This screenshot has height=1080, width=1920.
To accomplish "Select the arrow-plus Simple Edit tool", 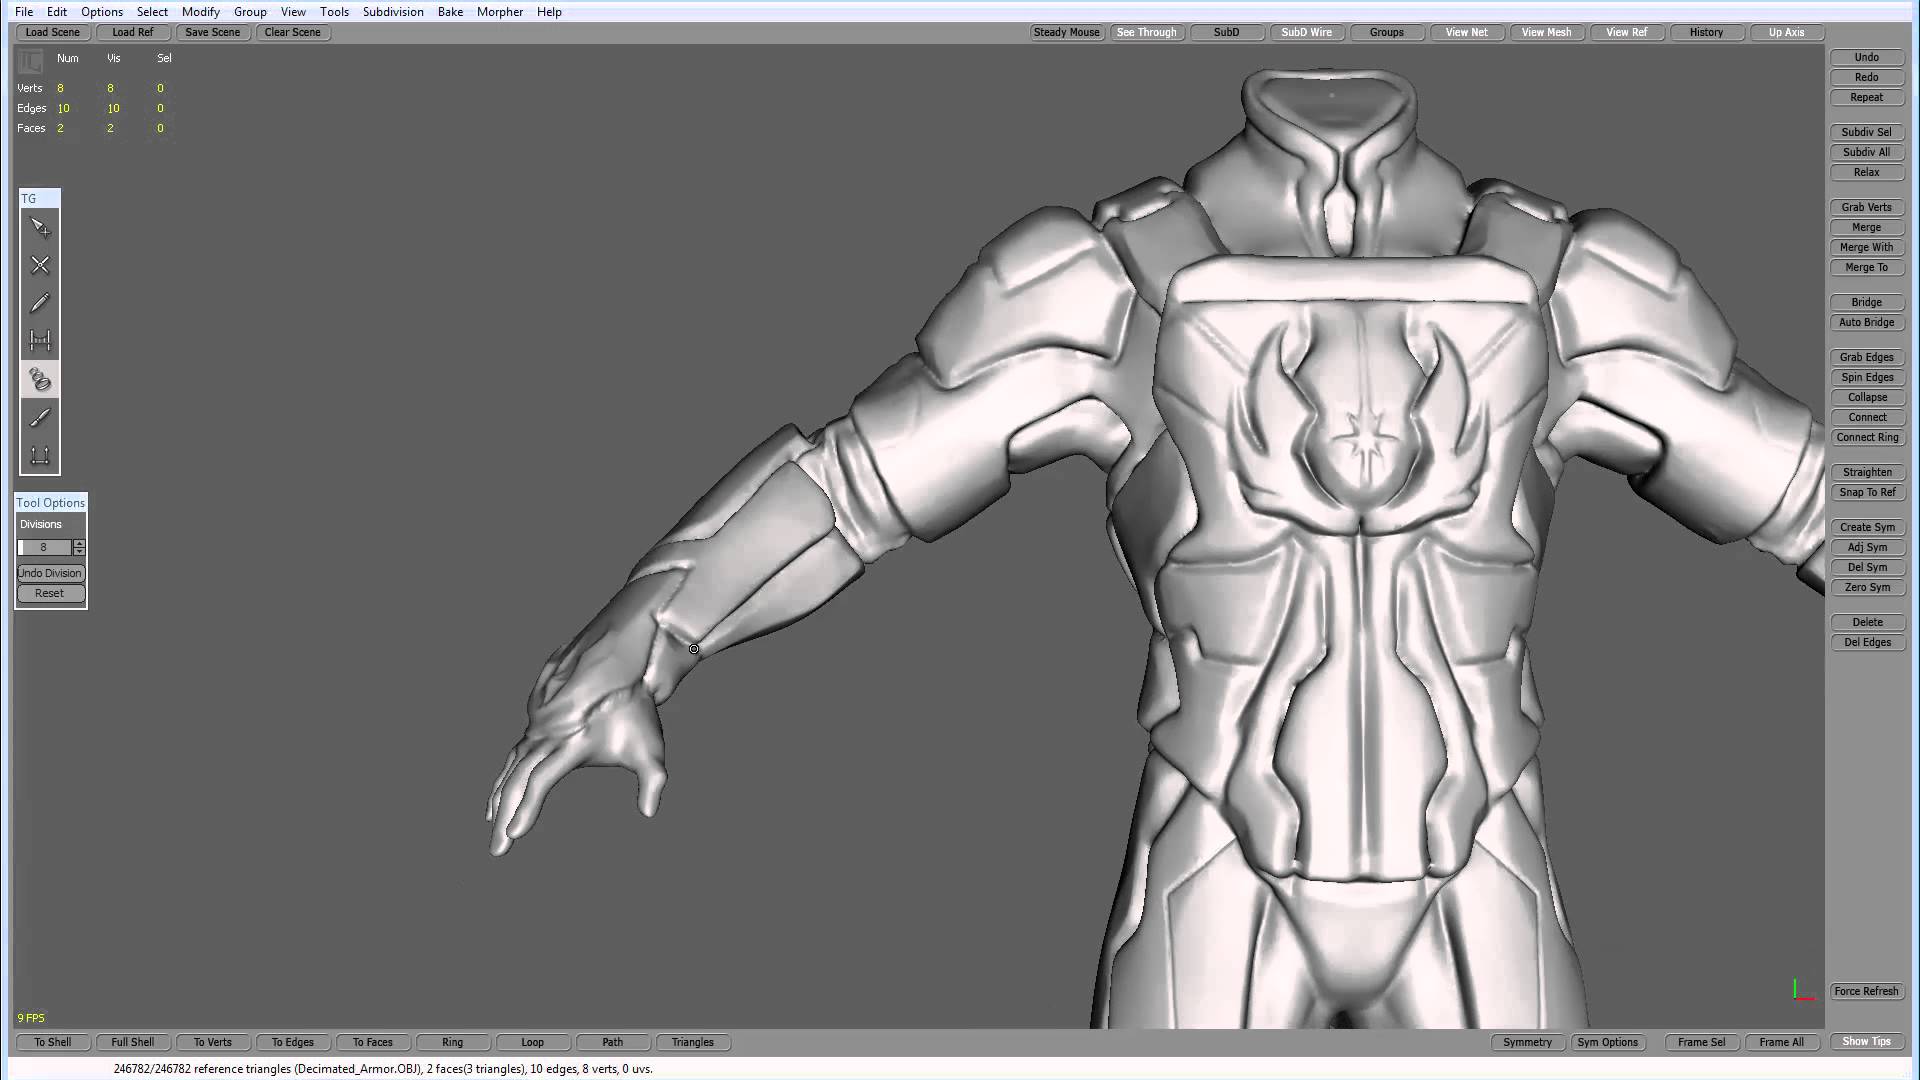I will [x=40, y=228].
